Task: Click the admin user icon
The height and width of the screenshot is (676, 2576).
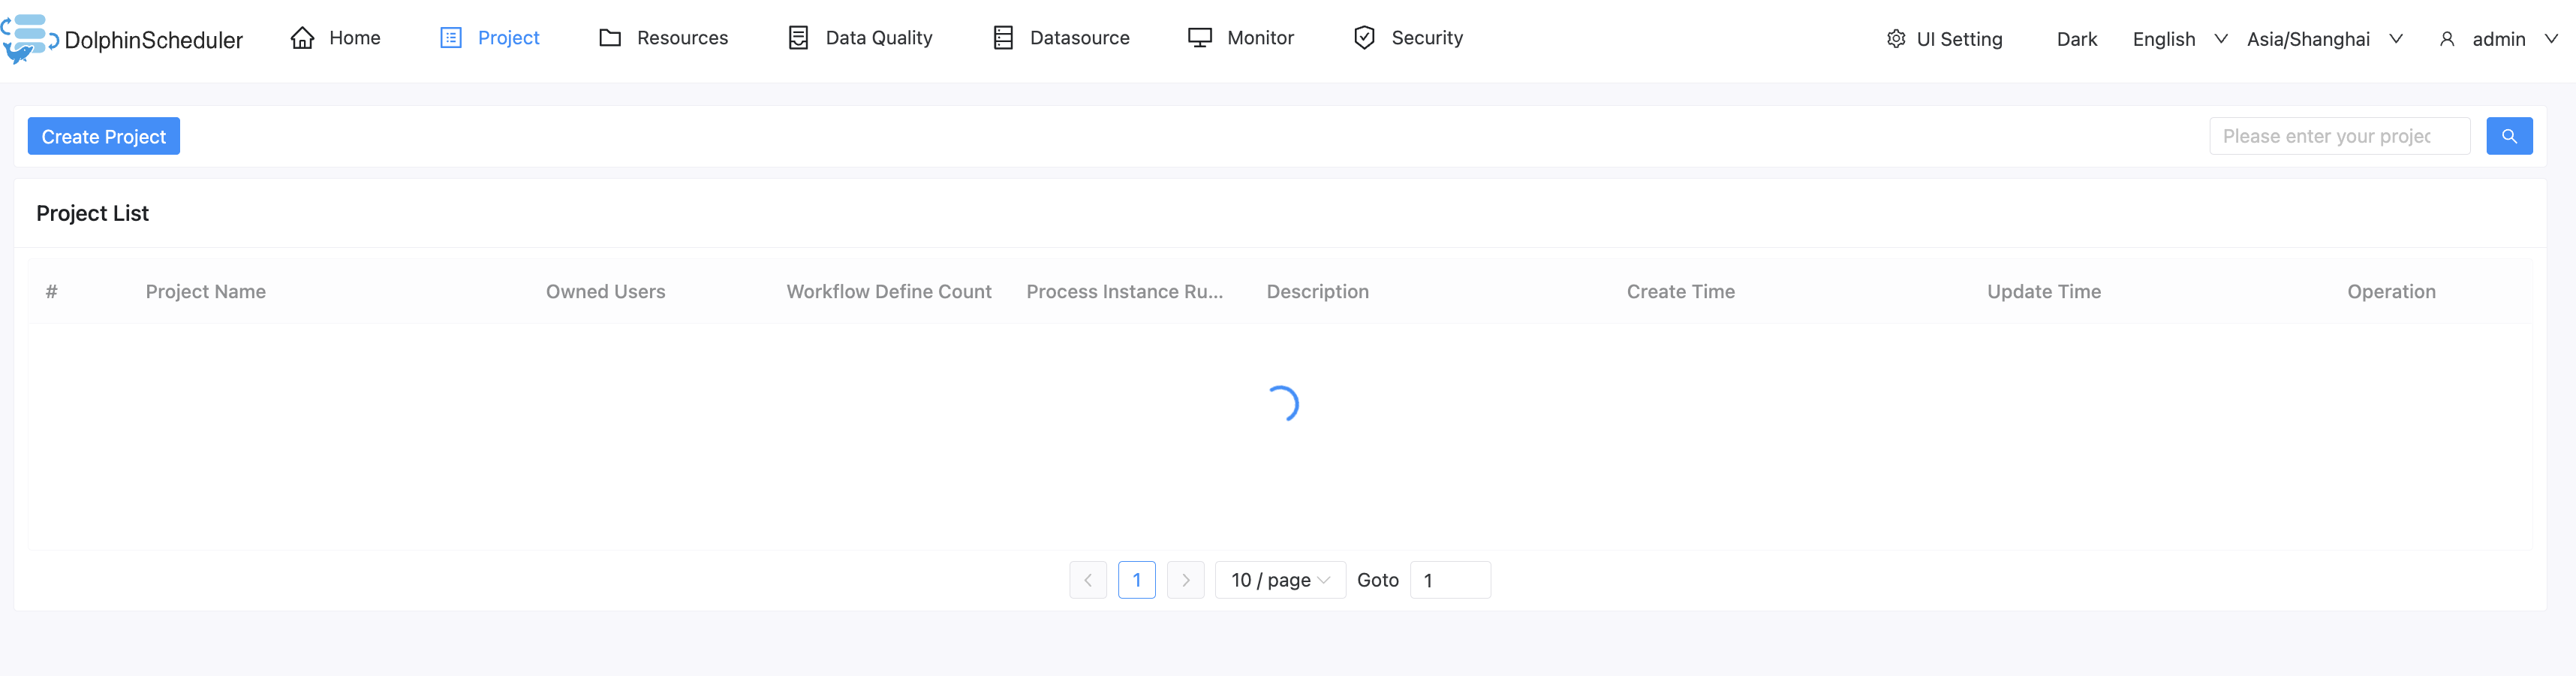Action: [2448, 39]
